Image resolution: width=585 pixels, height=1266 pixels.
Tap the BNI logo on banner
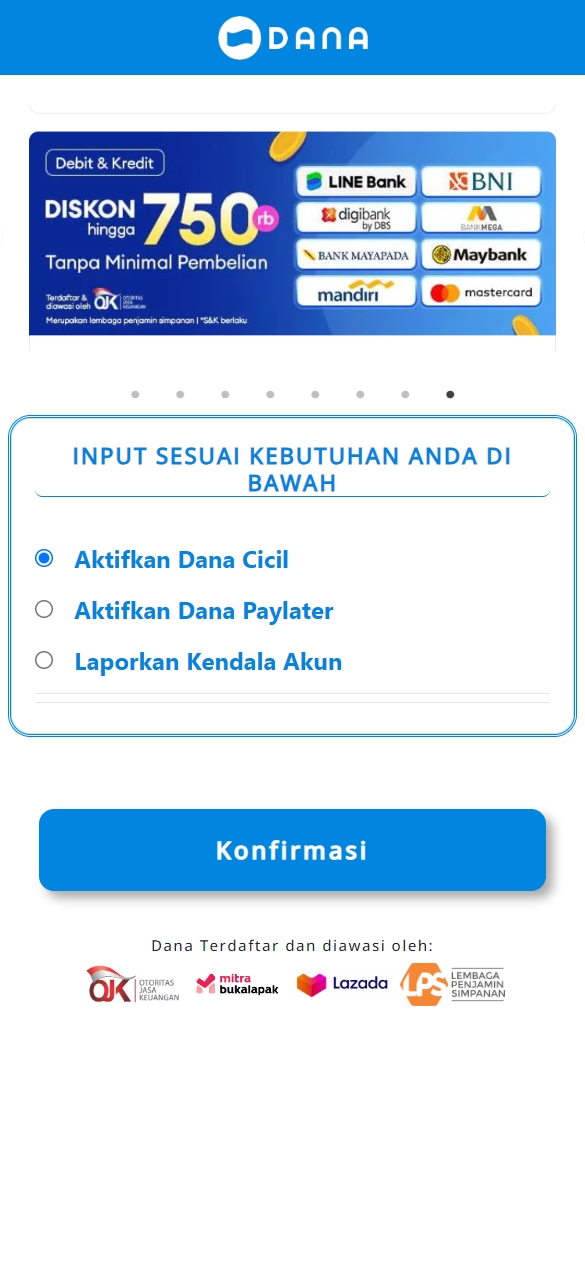pos(481,182)
